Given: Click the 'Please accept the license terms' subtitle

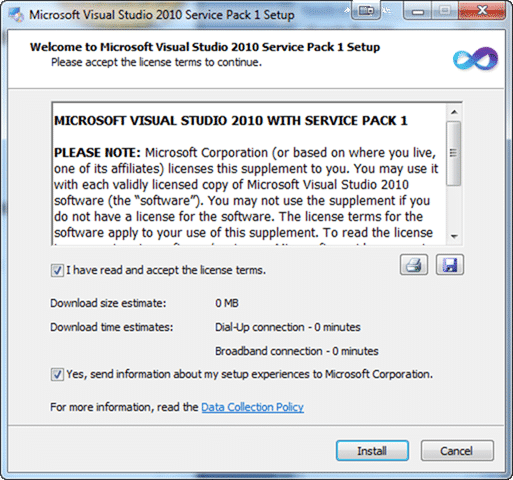Looking at the screenshot, I should click(156, 62).
